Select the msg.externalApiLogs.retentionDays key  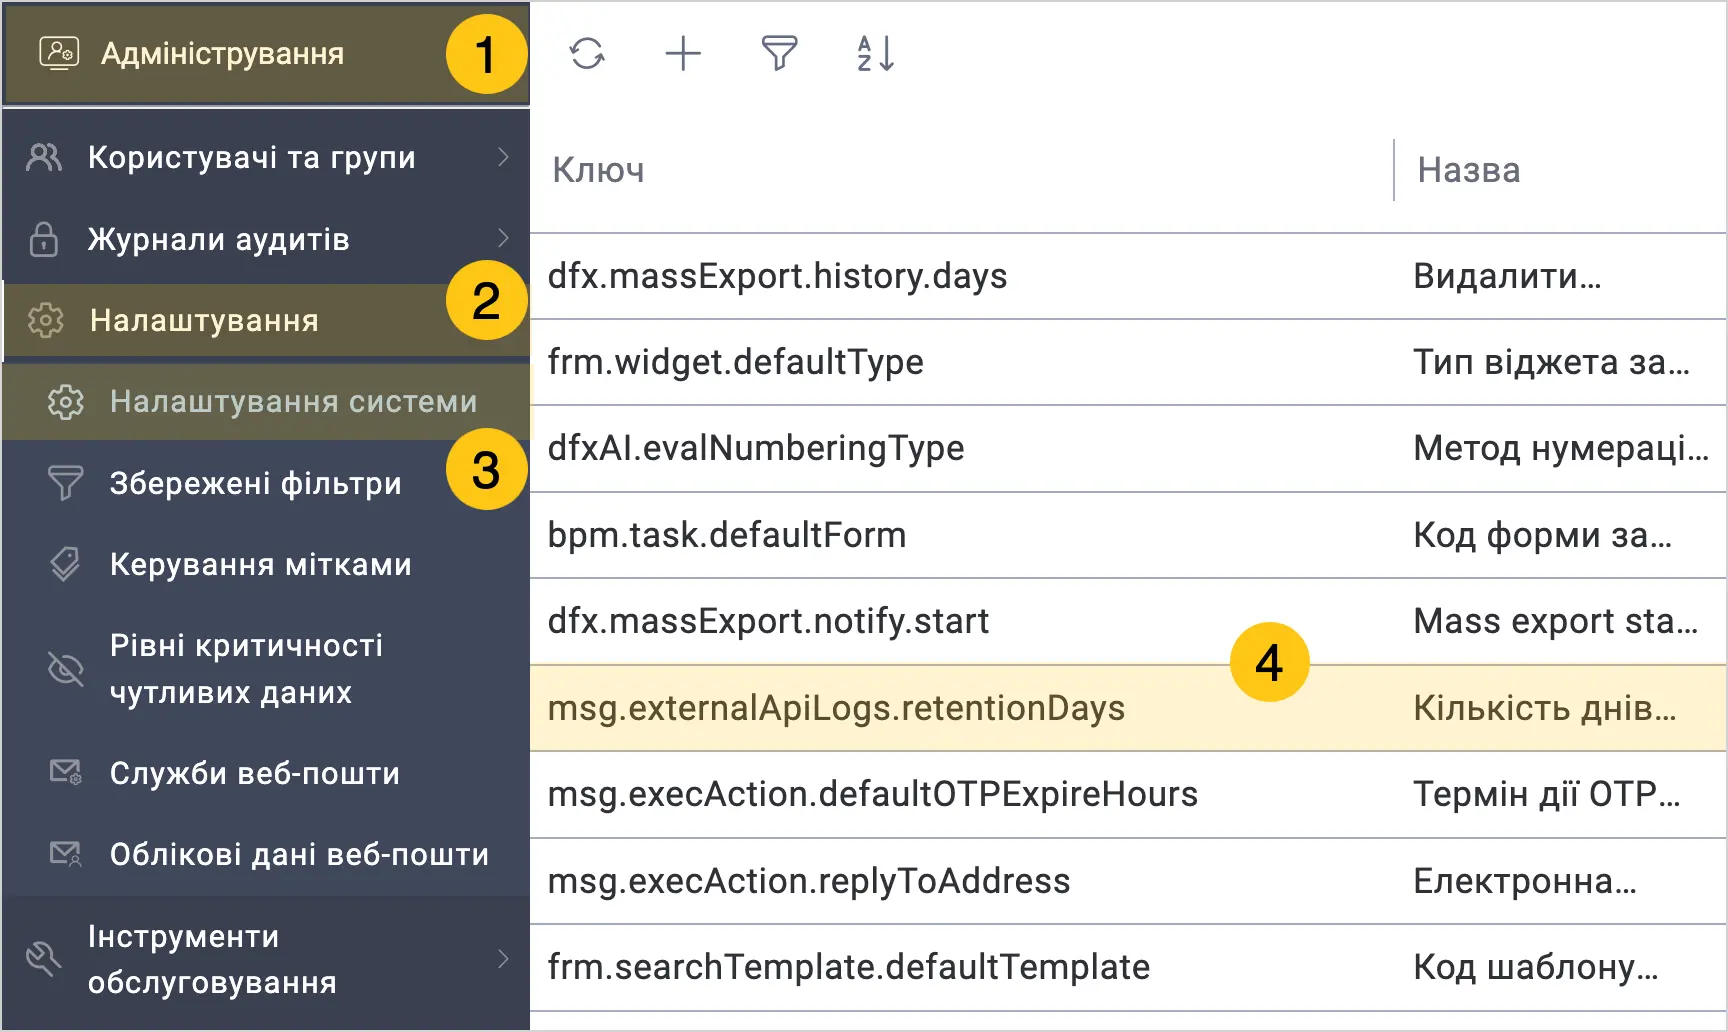point(836,708)
